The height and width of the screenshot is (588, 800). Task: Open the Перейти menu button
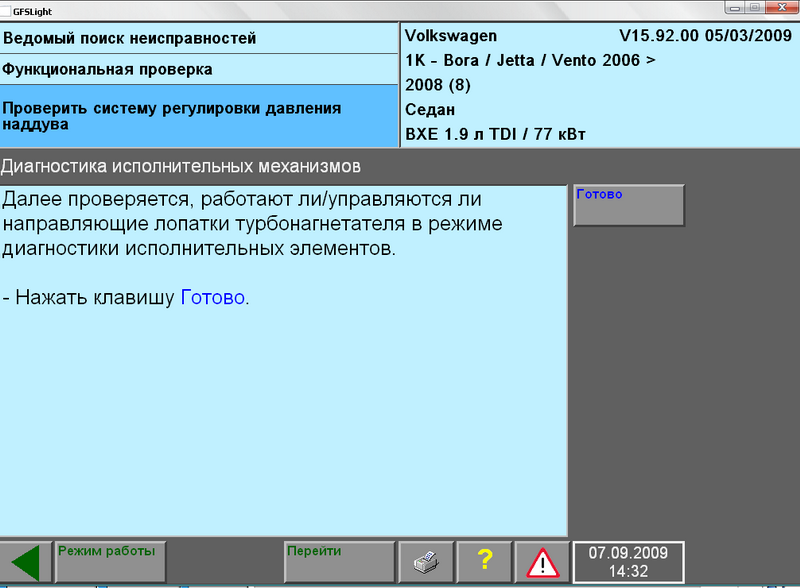tap(339, 562)
